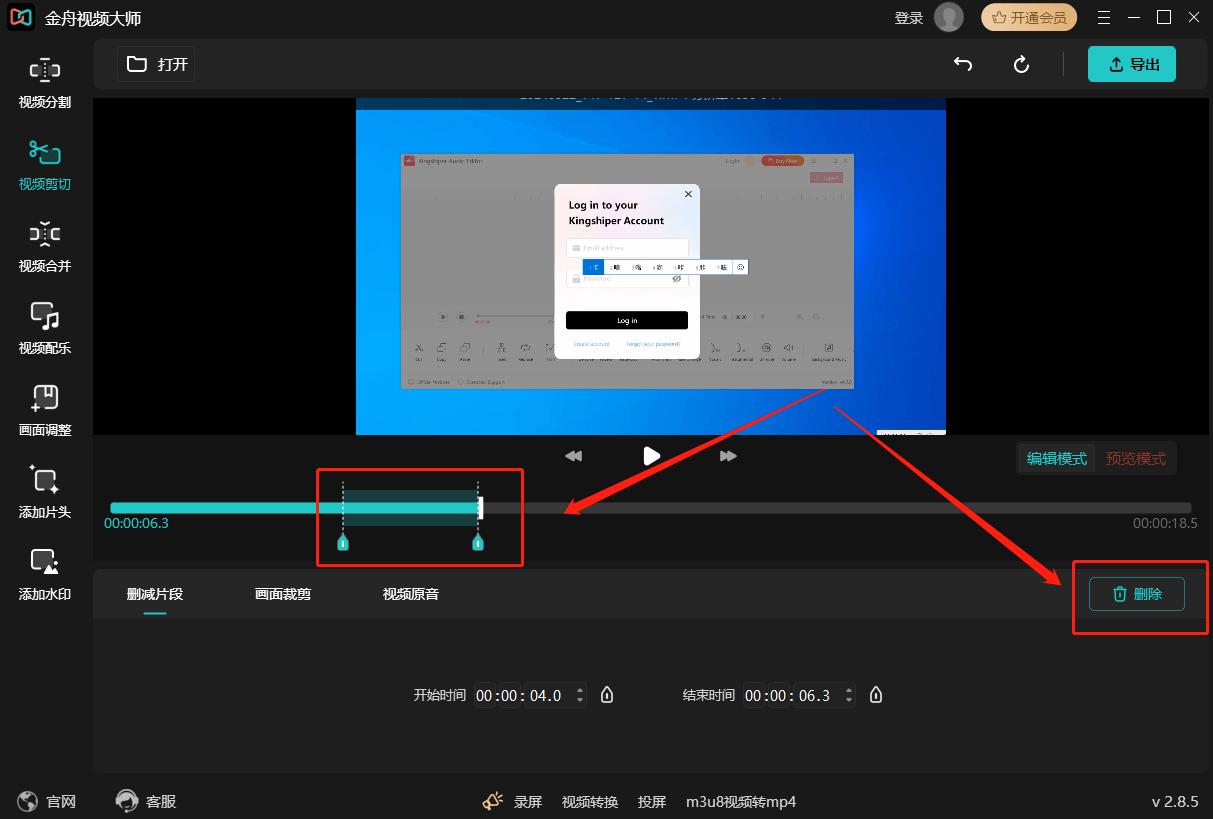Select the 删减片段 tab
This screenshot has height=819, width=1213.
point(155,594)
